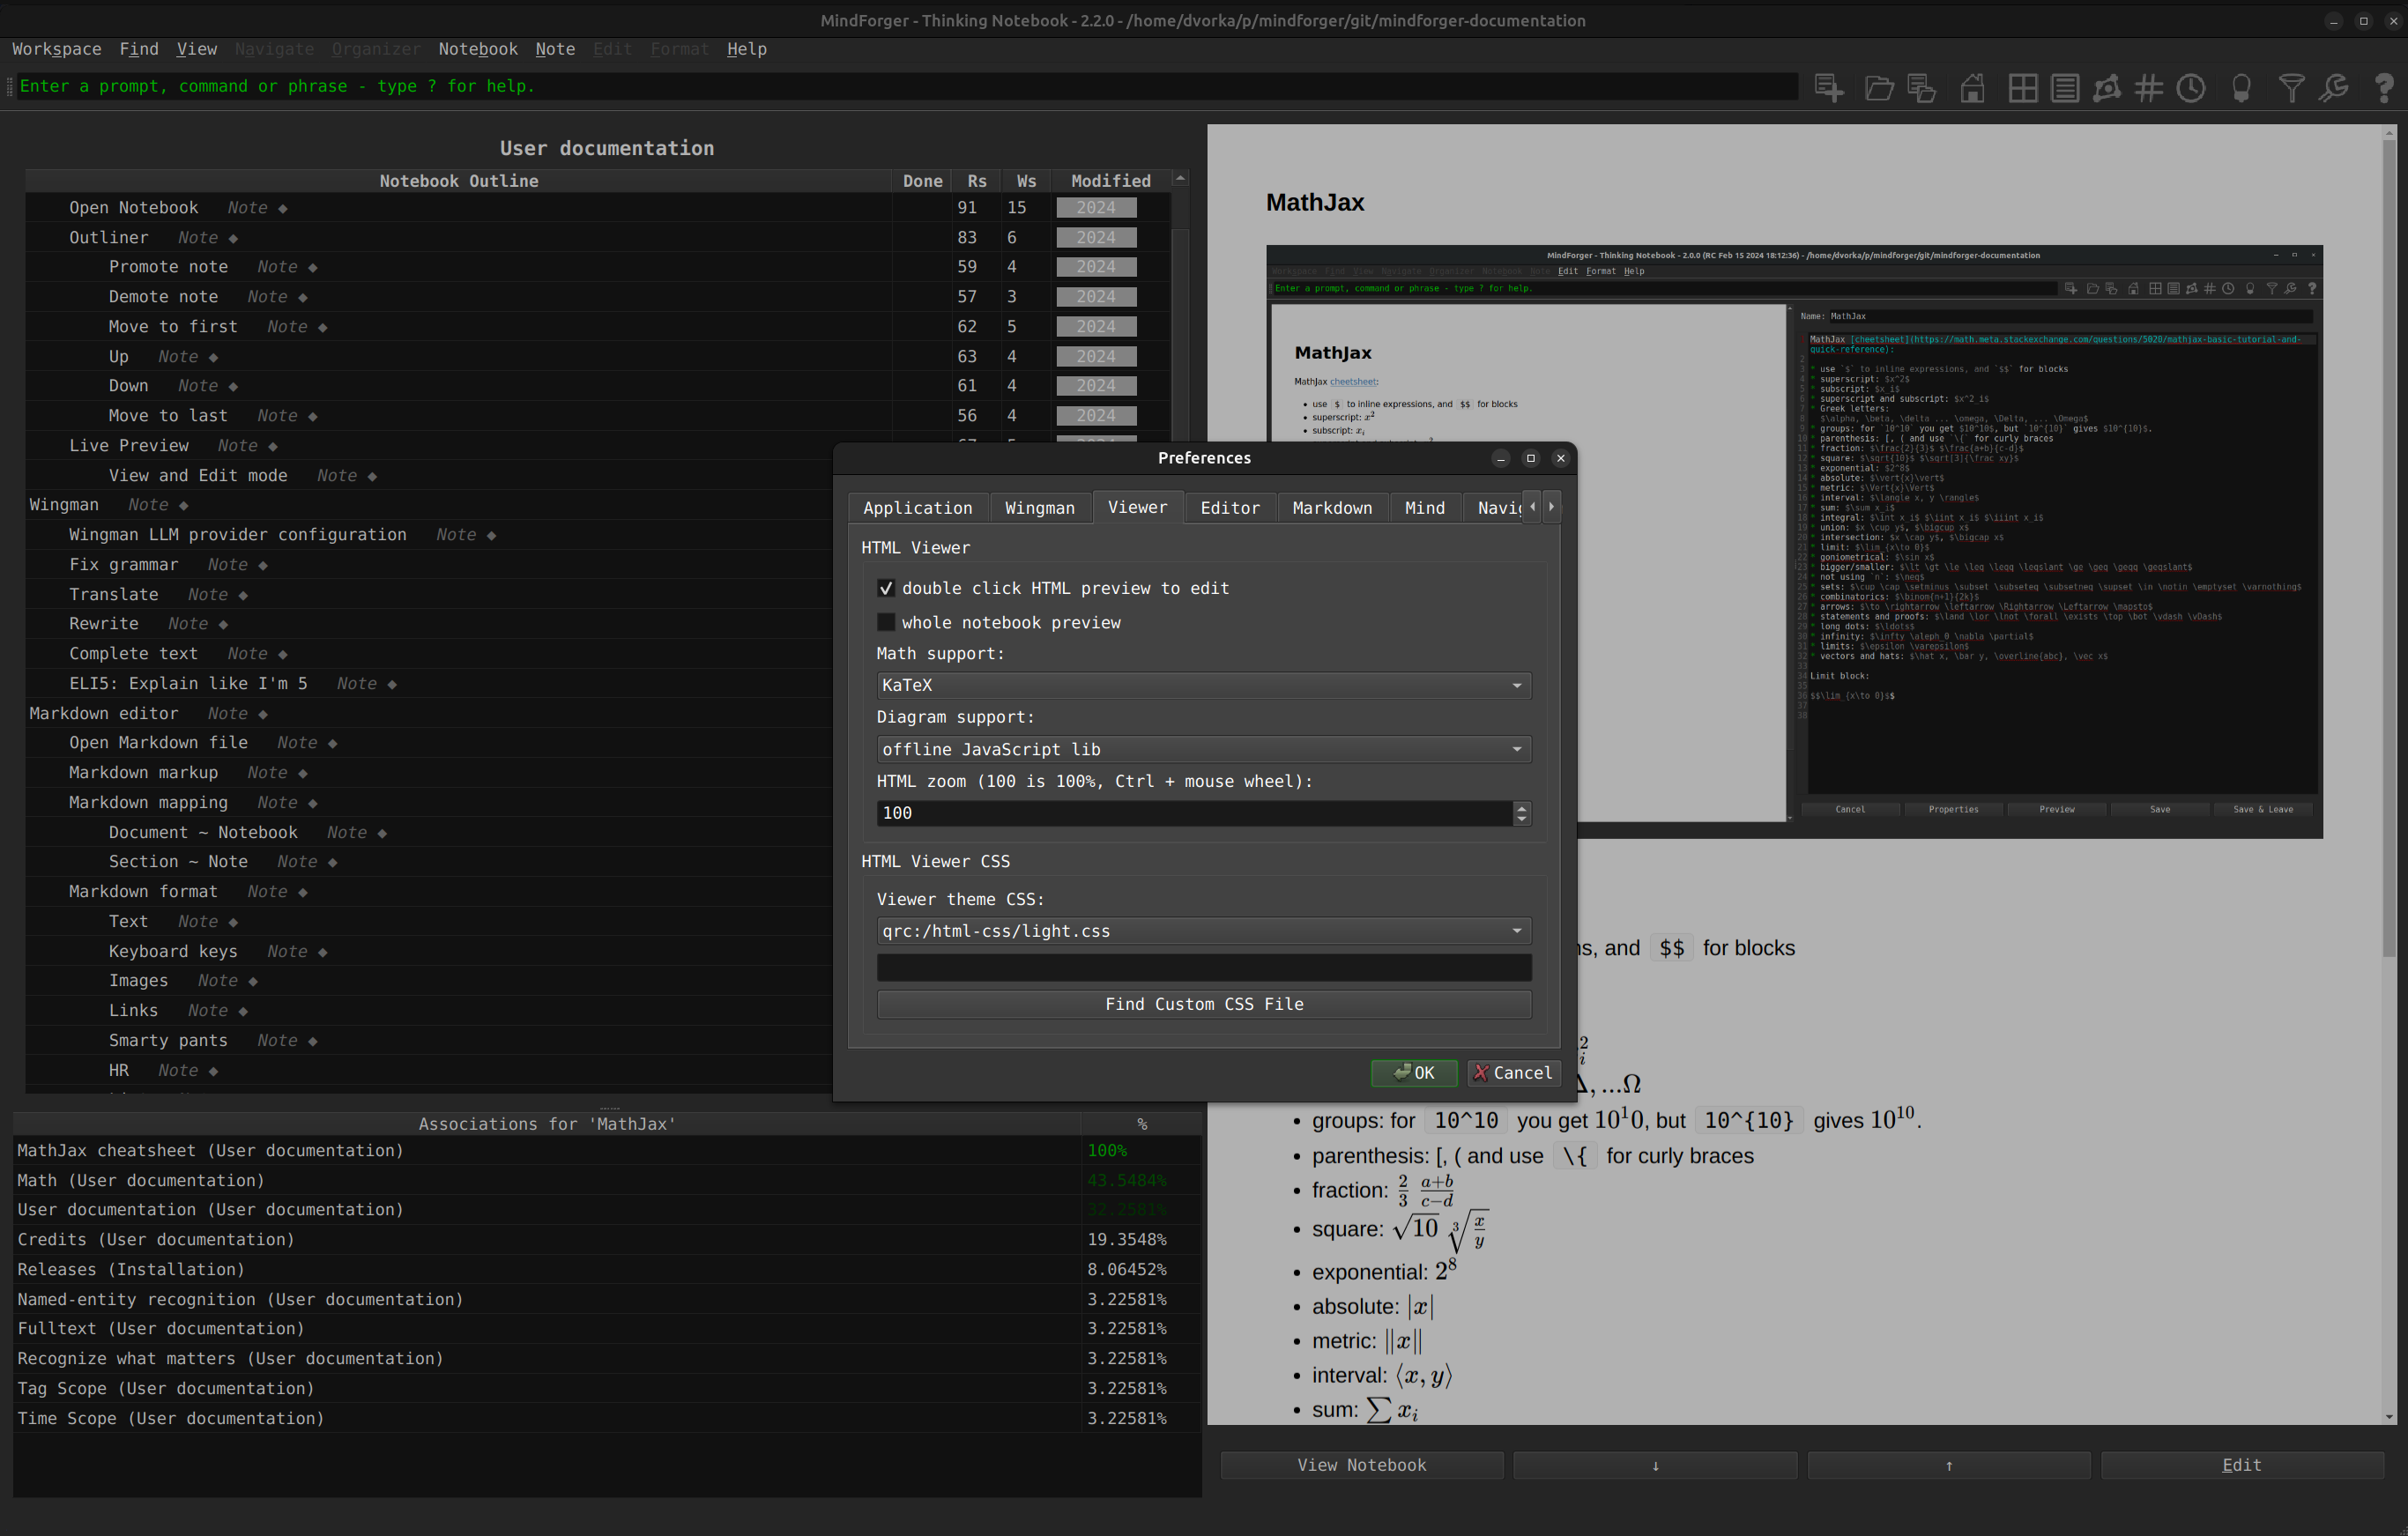
Task: Confirm preferences with OK
Action: [1413, 1073]
